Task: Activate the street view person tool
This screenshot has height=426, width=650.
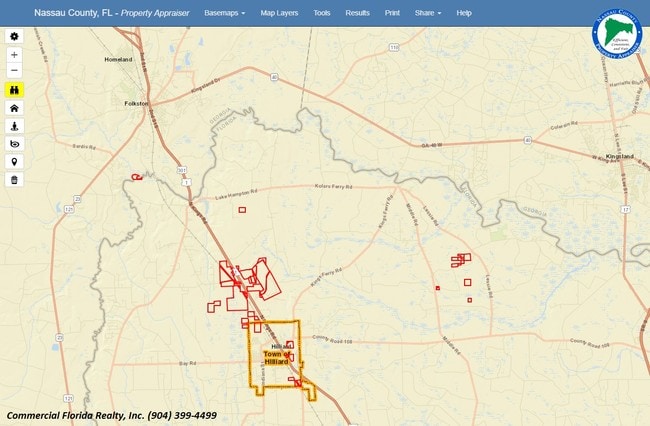Action: pyautogui.click(x=14, y=126)
